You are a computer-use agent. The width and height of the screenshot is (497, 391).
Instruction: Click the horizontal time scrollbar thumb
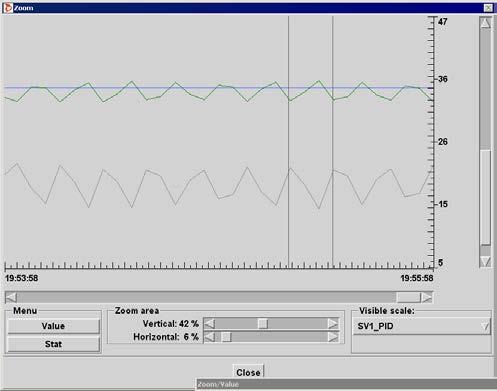[x=408, y=297]
